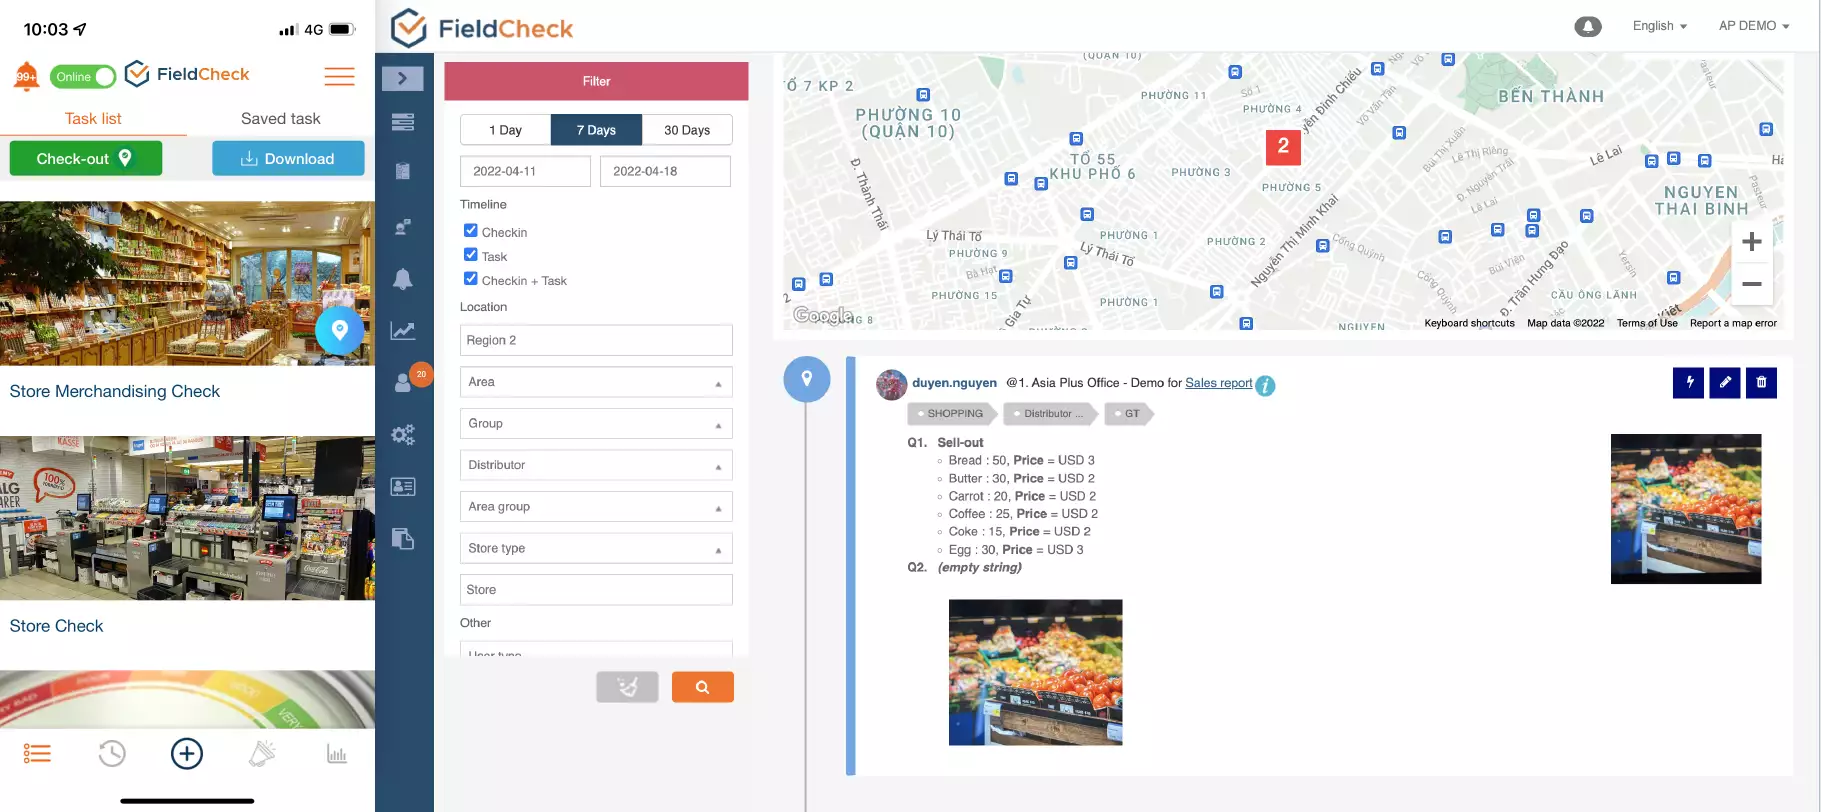
Task: Tap the location pin on Store Merchandising photo
Action: (x=340, y=330)
